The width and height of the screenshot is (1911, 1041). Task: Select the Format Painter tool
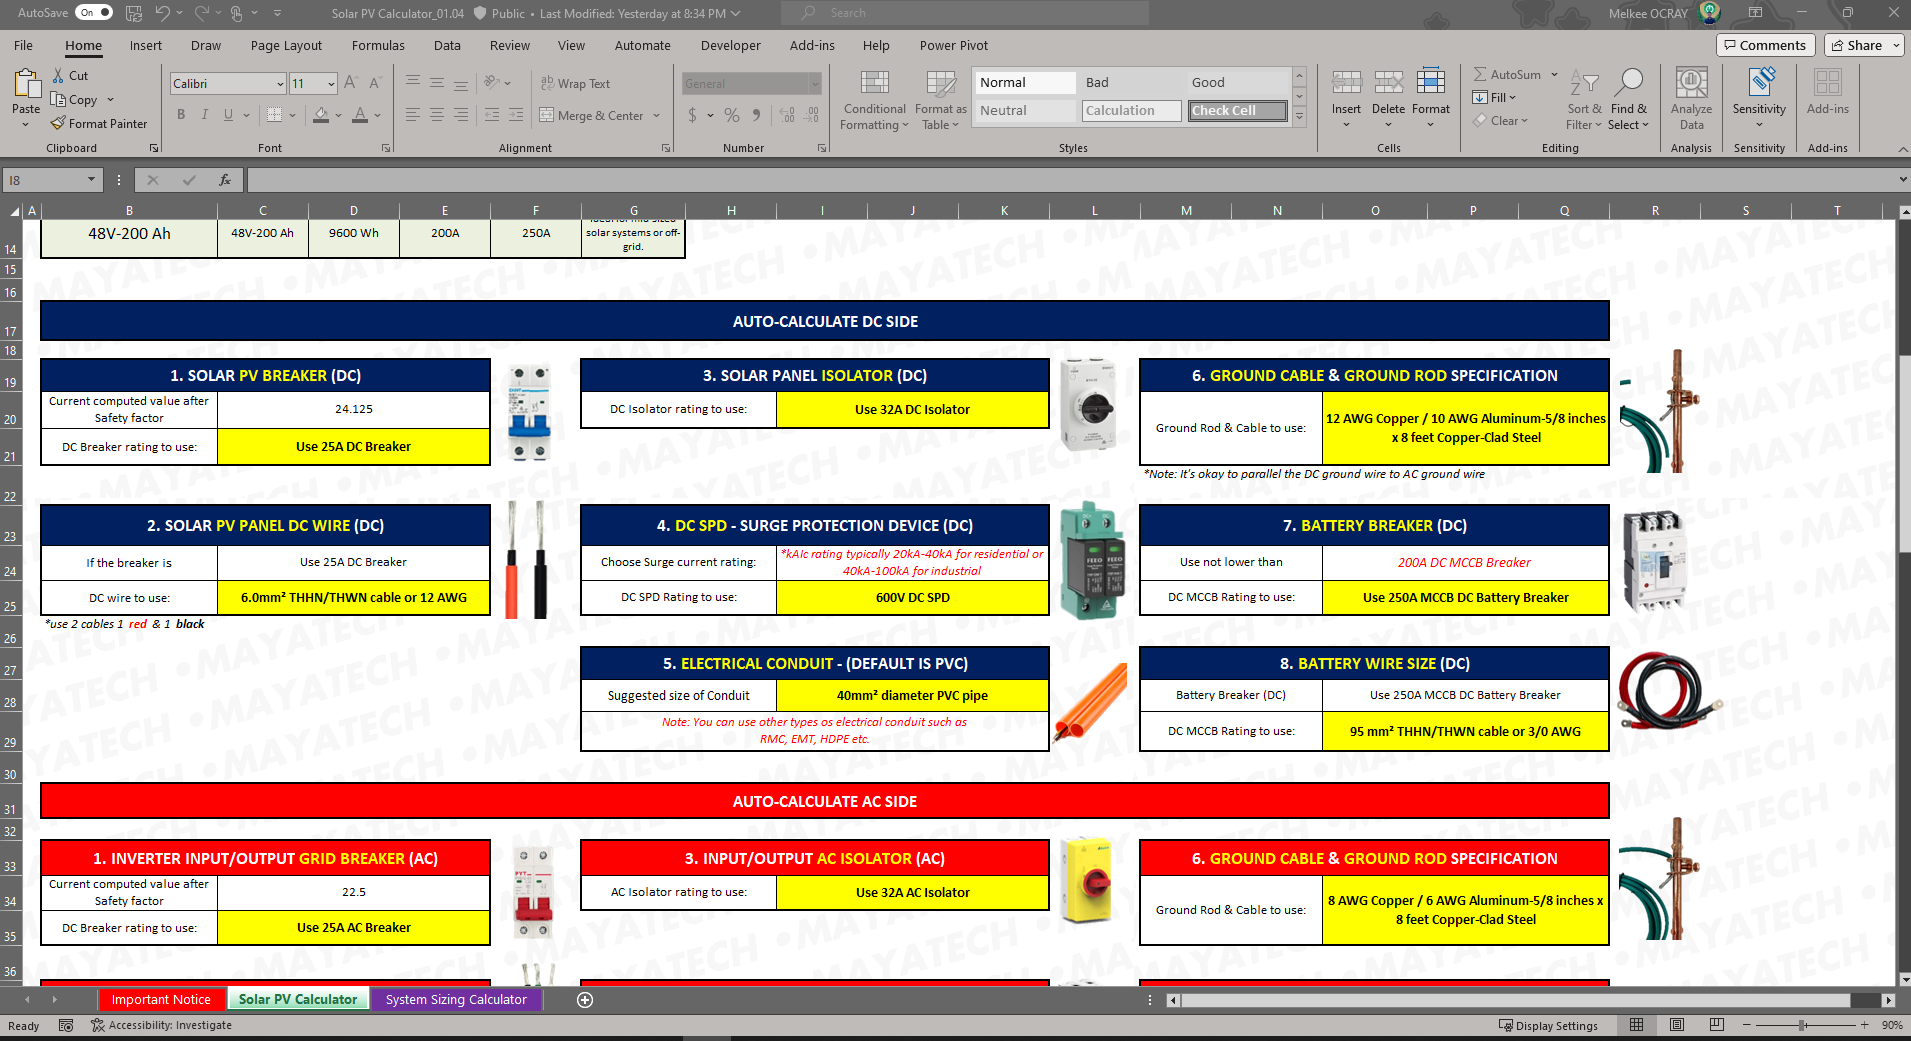click(x=99, y=123)
